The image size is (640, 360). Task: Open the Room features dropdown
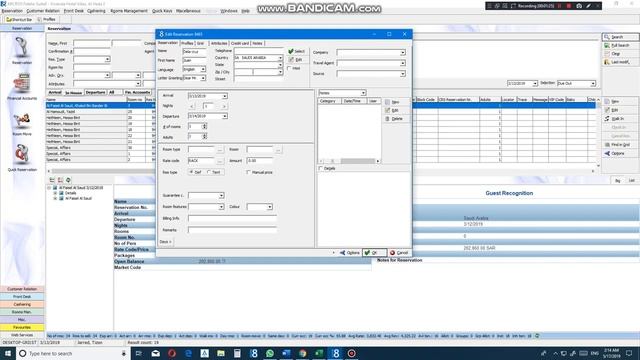pyautogui.click(x=221, y=207)
